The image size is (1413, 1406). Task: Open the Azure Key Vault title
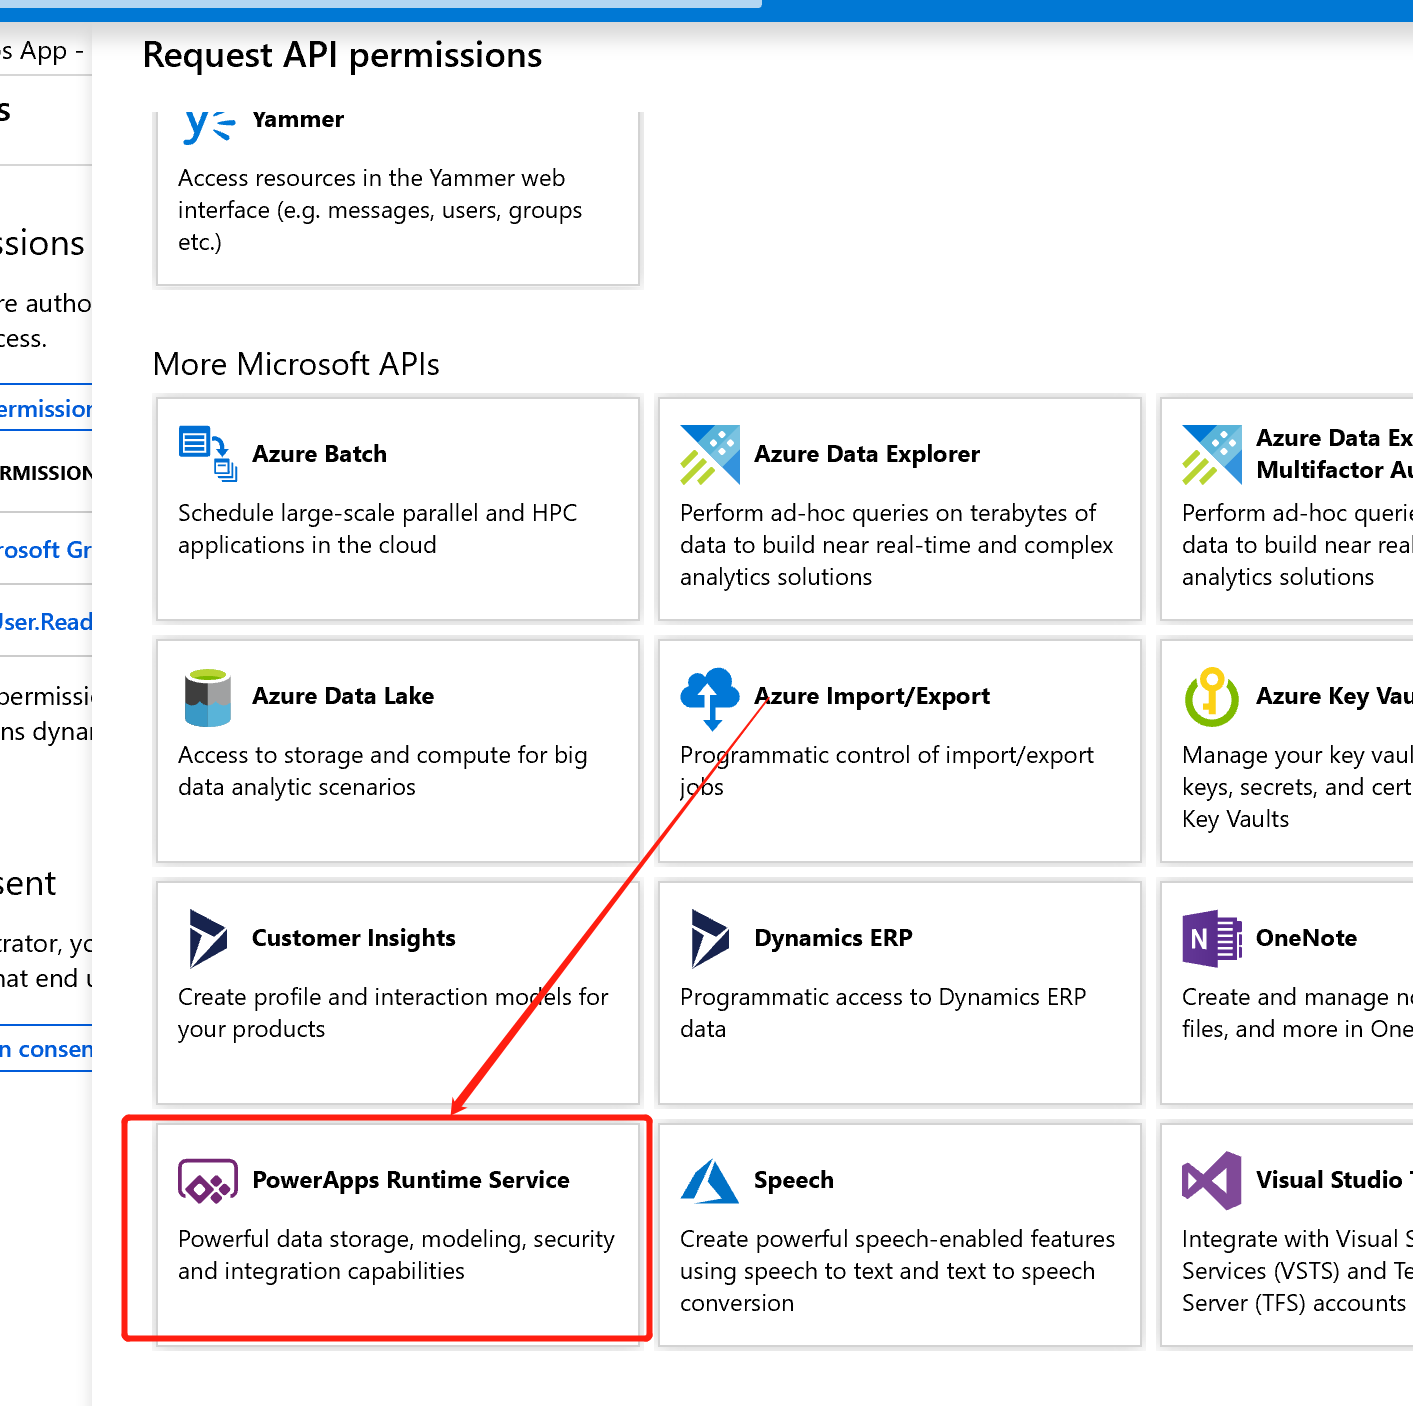coord(1334,696)
